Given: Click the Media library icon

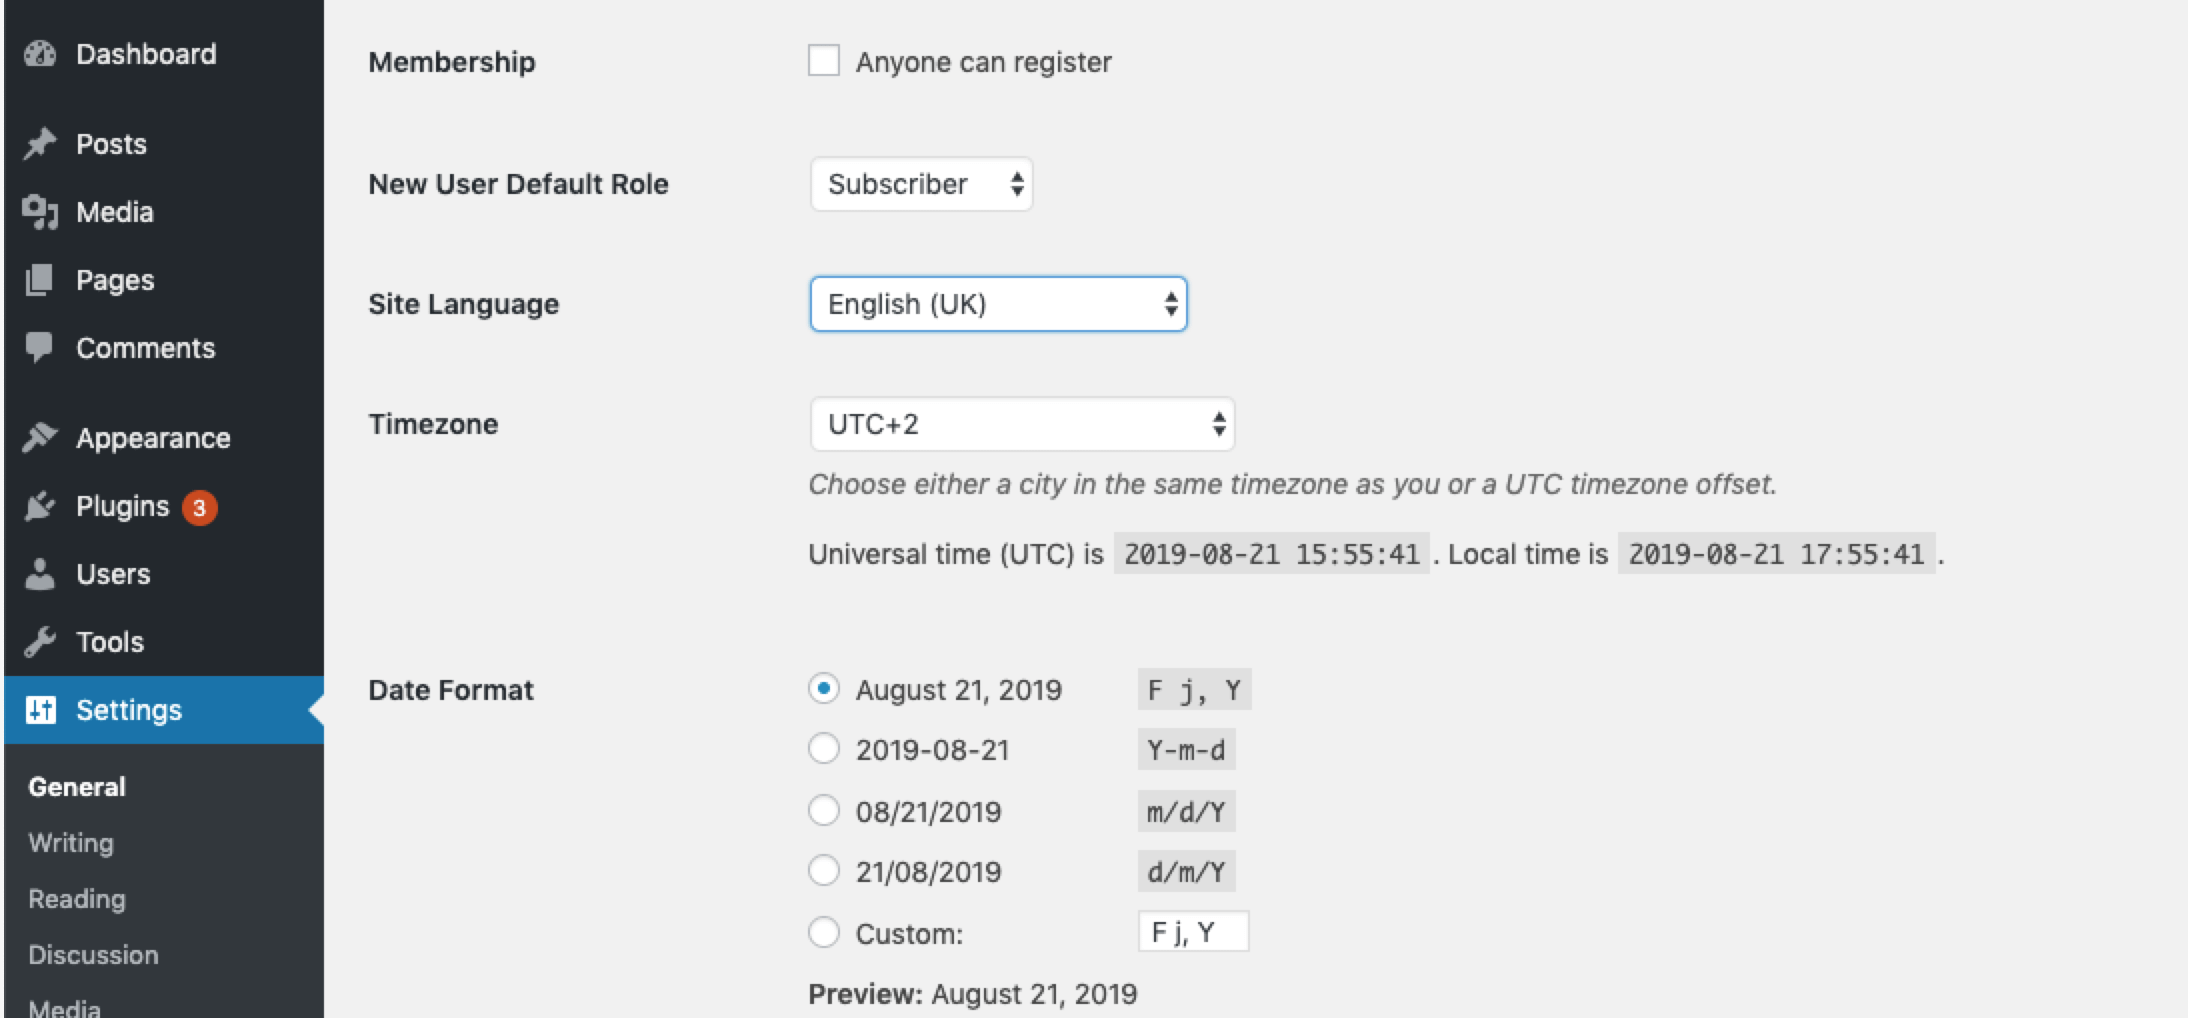Looking at the screenshot, I should click(x=40, y=212).
